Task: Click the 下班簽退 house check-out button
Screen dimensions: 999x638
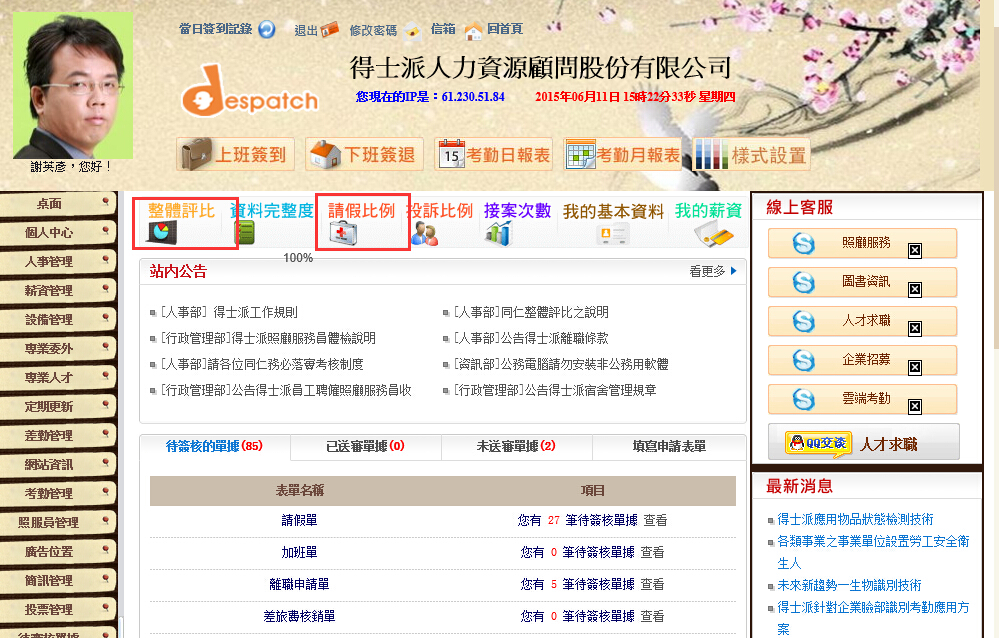Action: [365, 155]
